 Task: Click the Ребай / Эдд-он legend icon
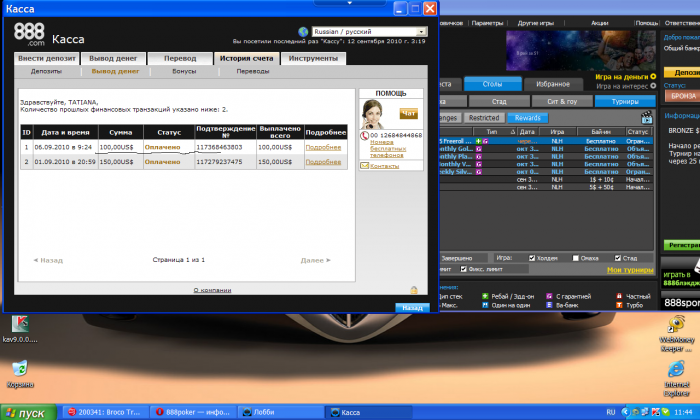coord(485,296)
